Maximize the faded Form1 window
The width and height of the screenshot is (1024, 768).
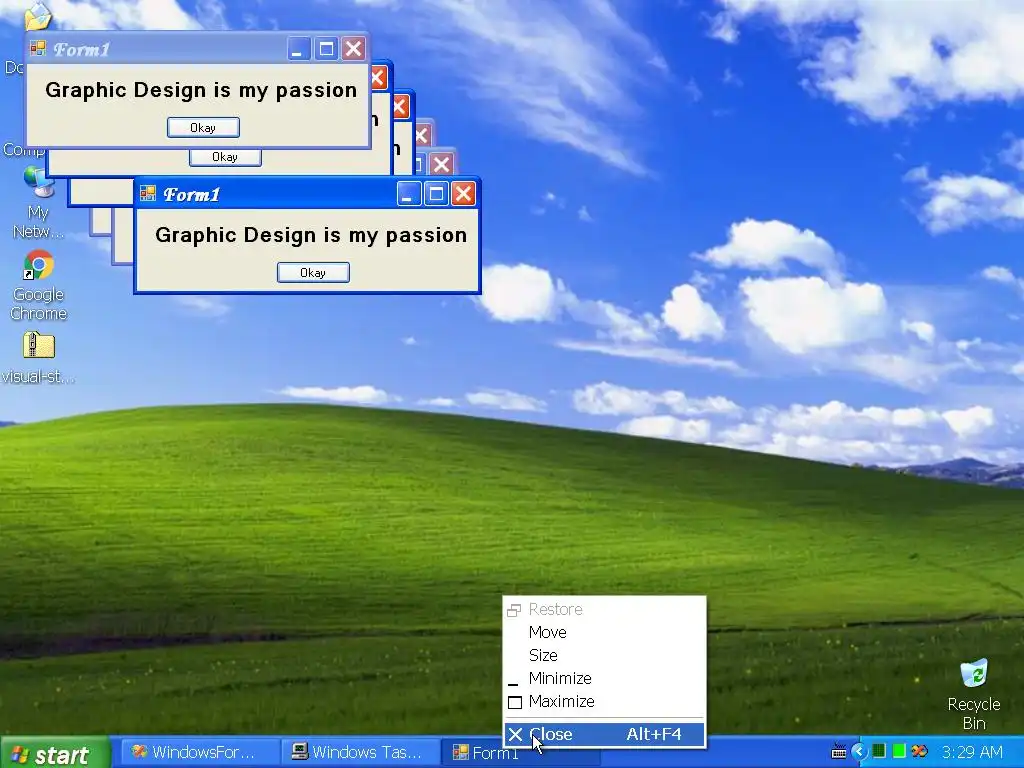click(x=327, y=48)
